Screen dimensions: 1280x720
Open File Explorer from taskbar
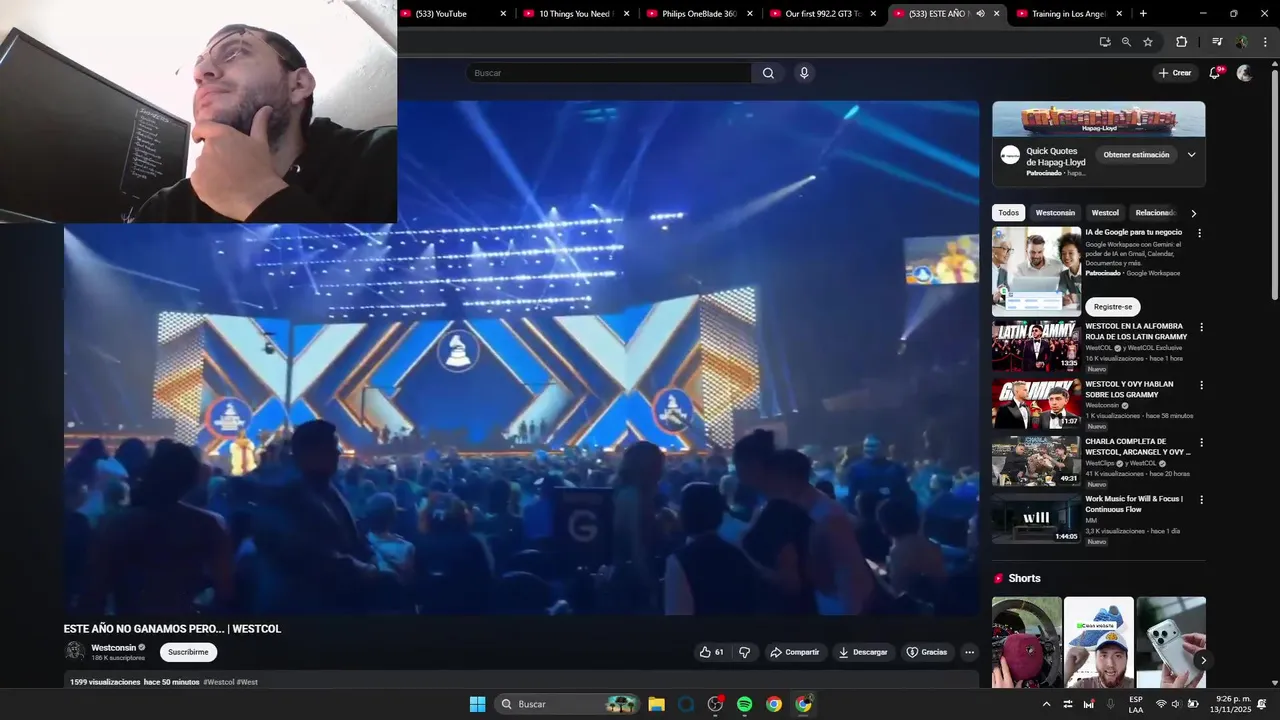[656, 704]
